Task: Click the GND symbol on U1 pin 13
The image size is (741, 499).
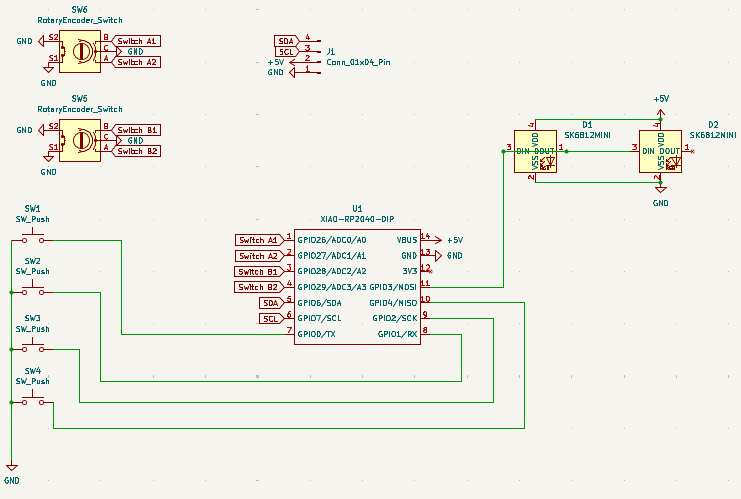Action: click(x=438, y=256)
